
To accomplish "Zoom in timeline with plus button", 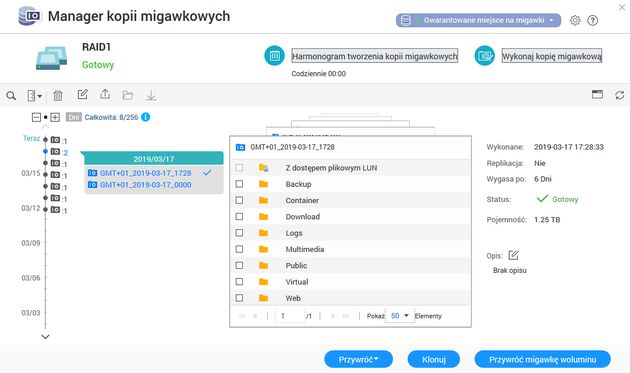I will [x=55, y=117].
